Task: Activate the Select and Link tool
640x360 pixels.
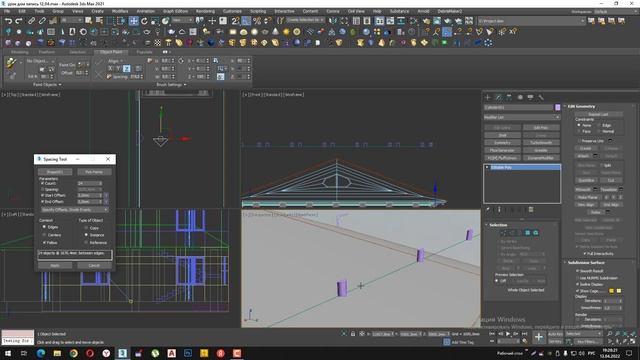Action: pyautogui.click(x=31, y=21)
